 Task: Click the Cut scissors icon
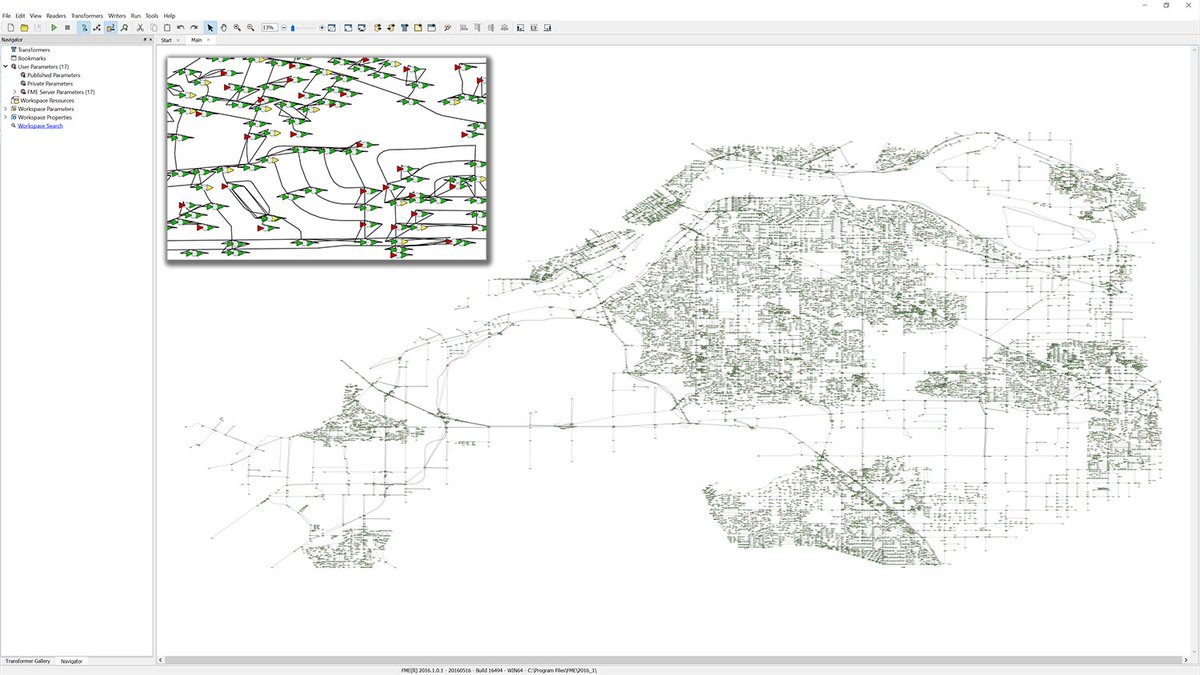click(139, 27)
